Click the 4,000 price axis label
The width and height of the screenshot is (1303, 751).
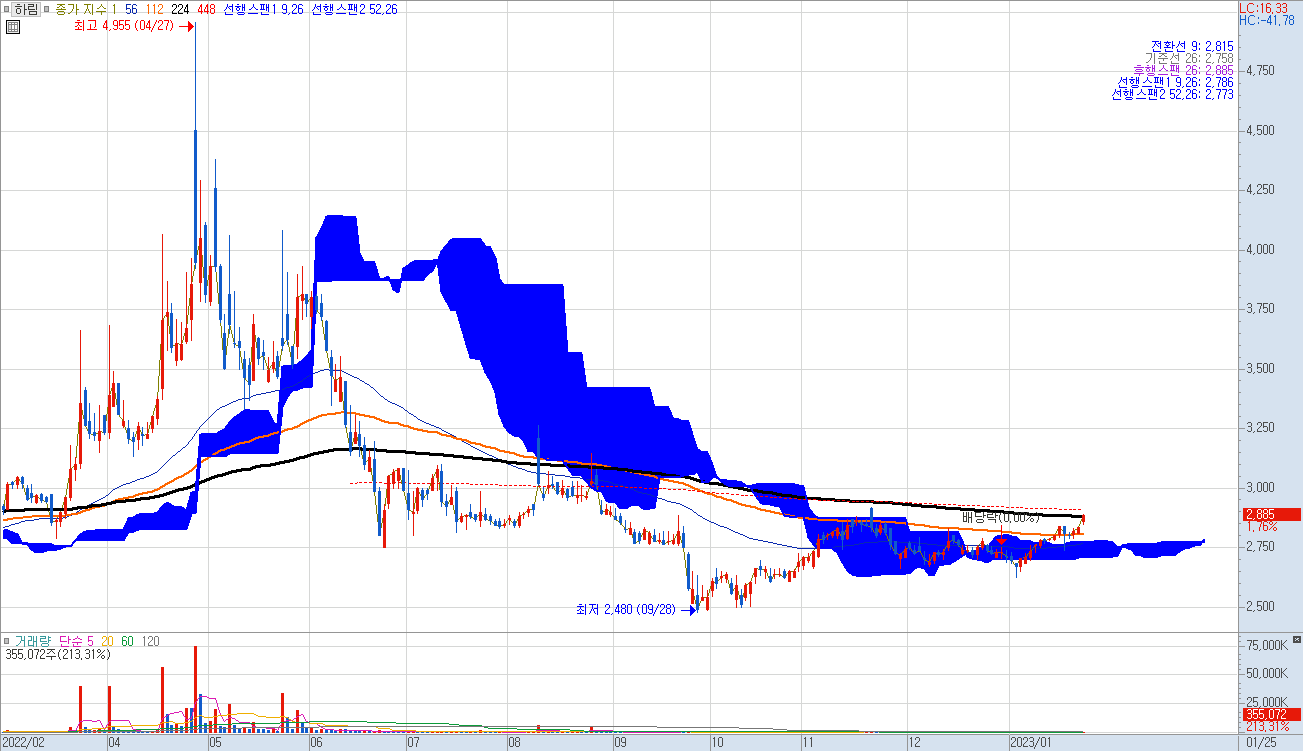1260,249
